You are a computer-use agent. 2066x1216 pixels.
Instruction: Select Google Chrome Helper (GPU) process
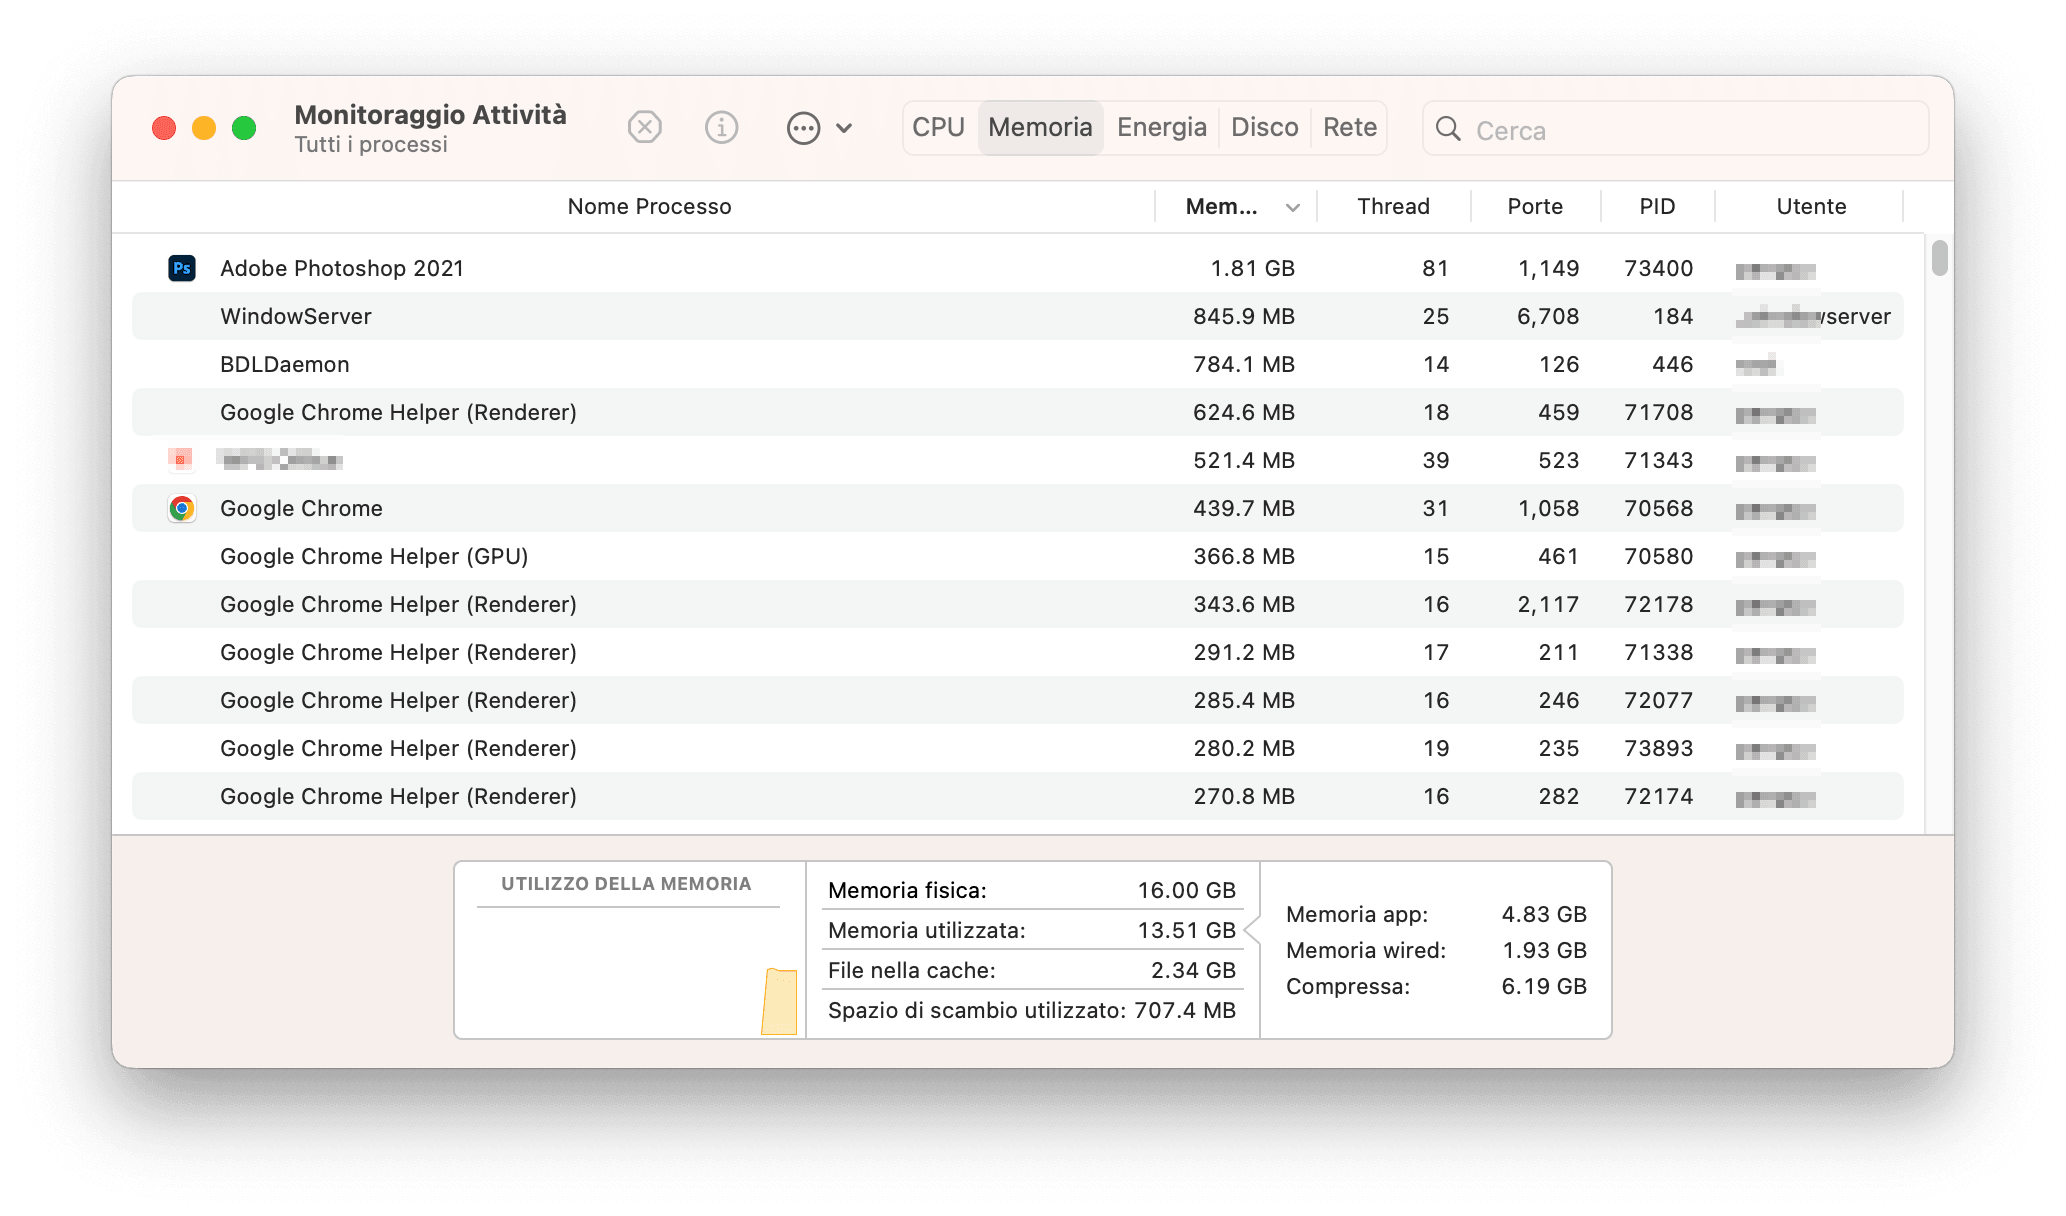click(1018, 556)
